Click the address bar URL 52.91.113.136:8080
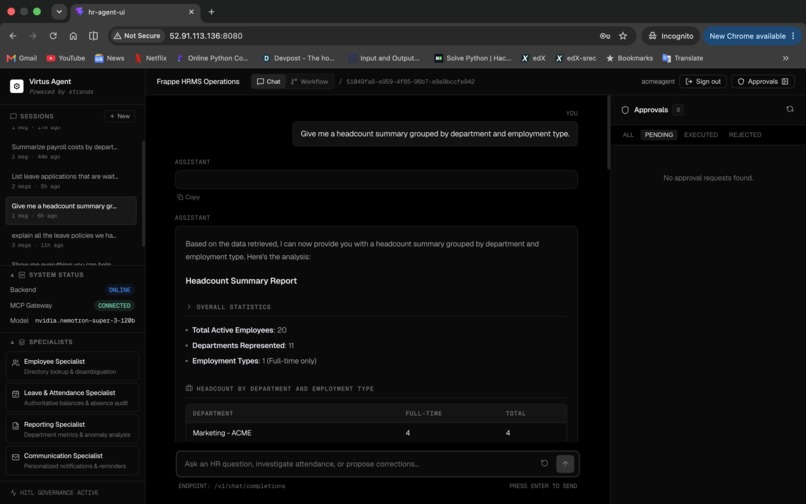Image resolution: width=806 pixels, height=504 pixels. pyautogui.click(x=206, y=36)
